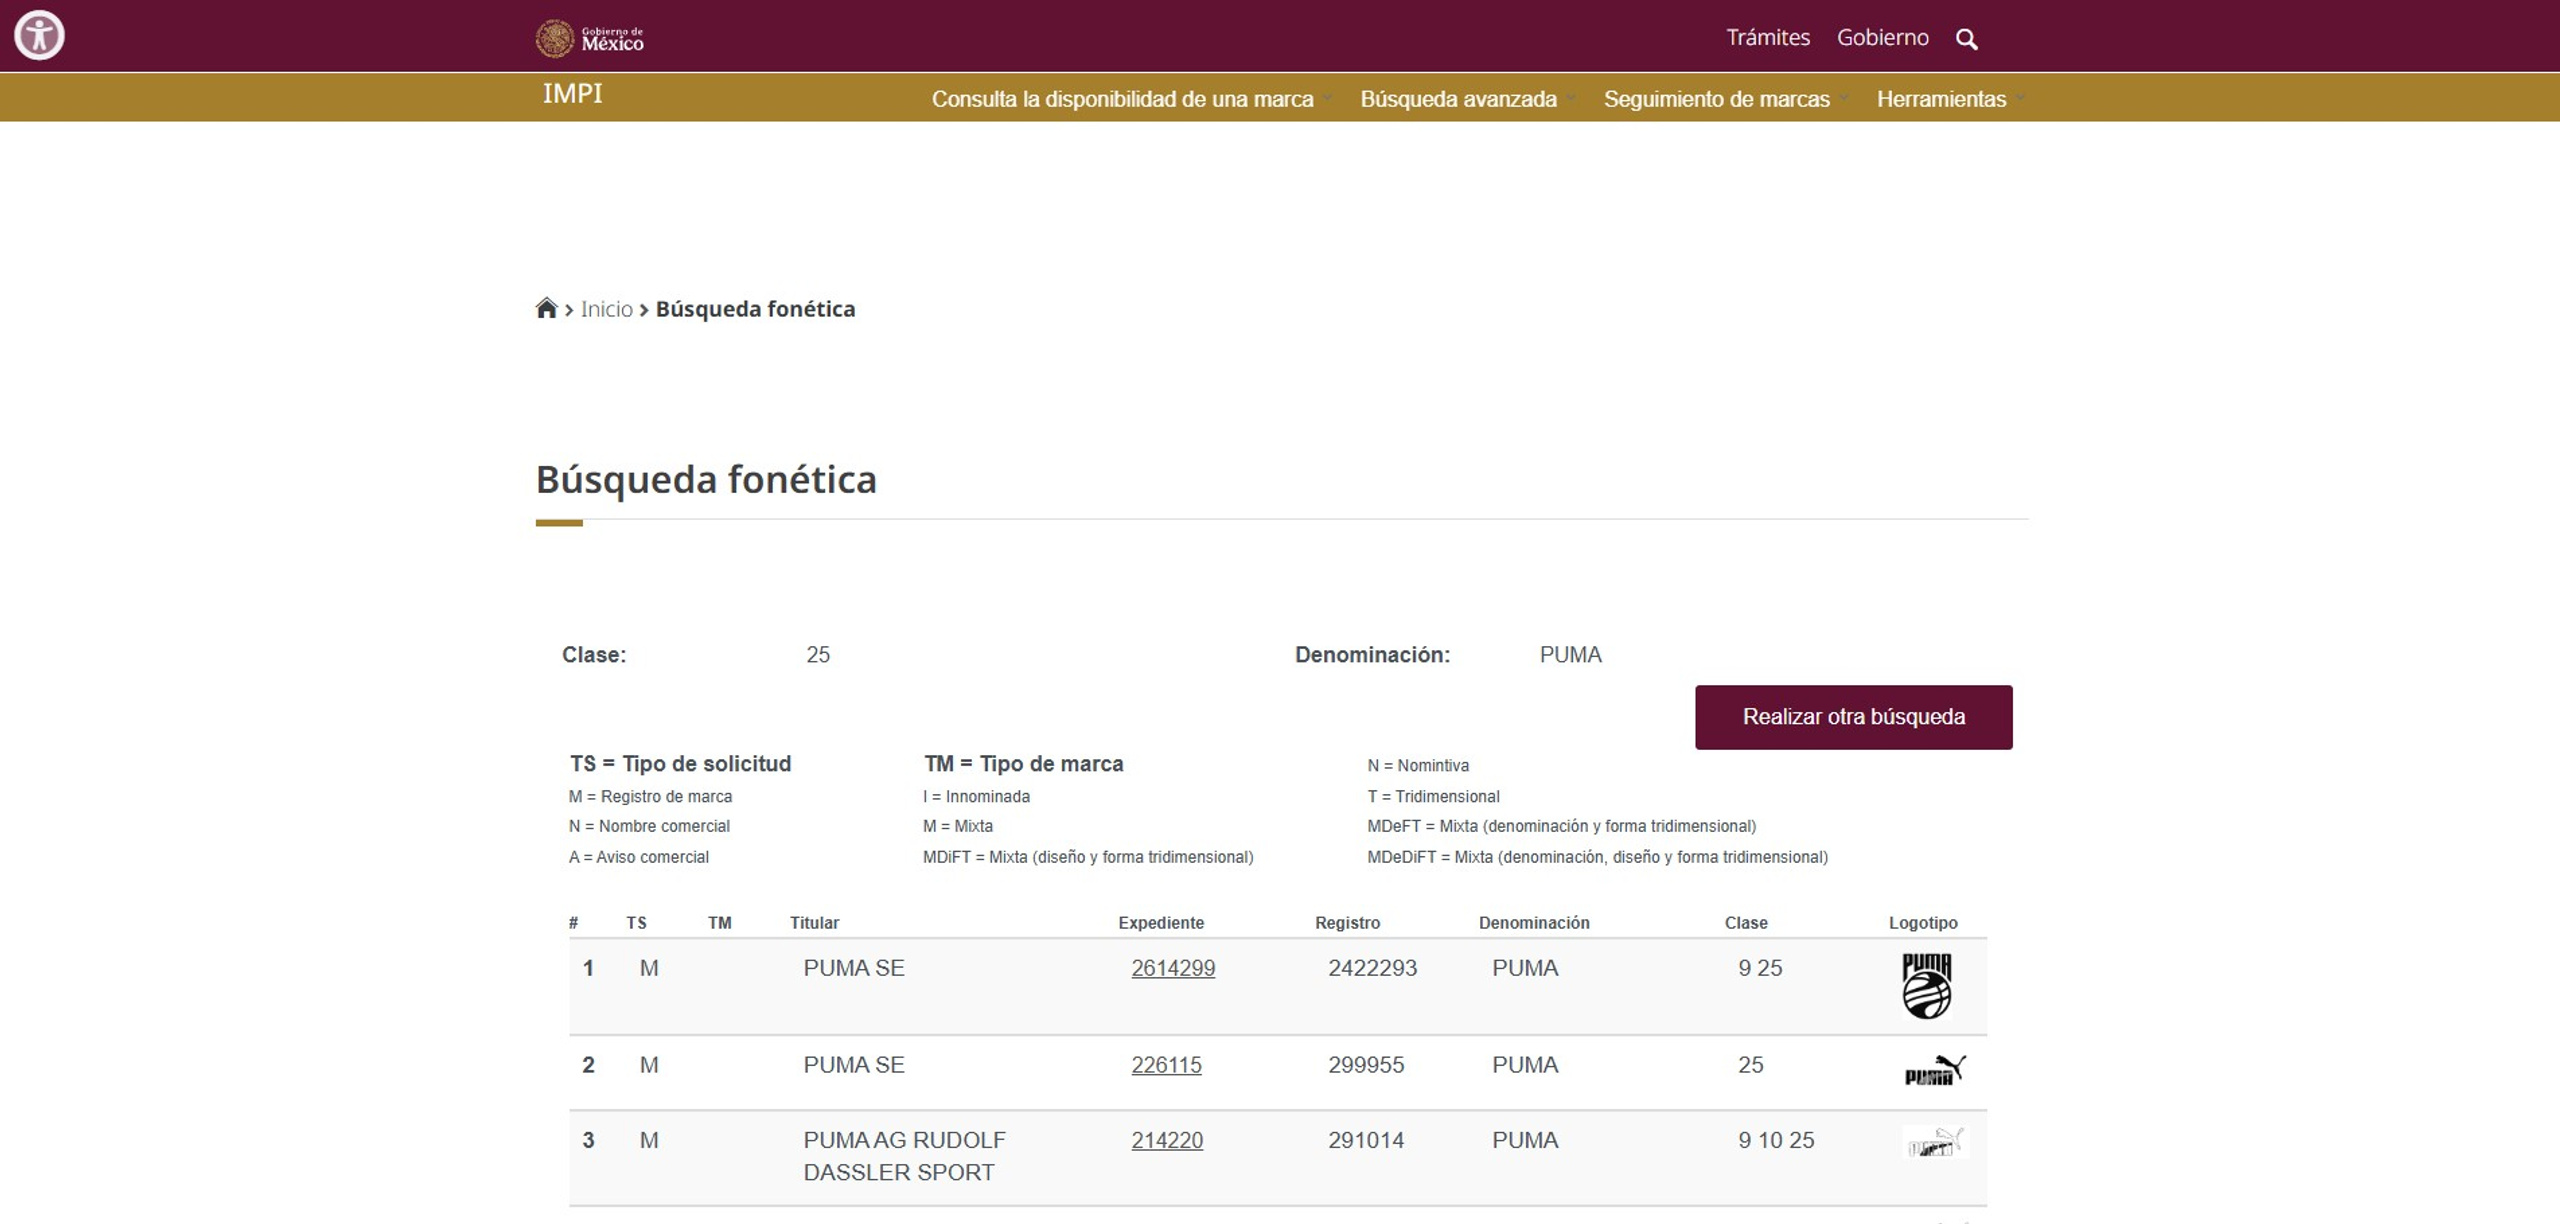Expand Herramientas menu
The height and width of the screenshot is (1224, 2560).
coord(1950,99)
